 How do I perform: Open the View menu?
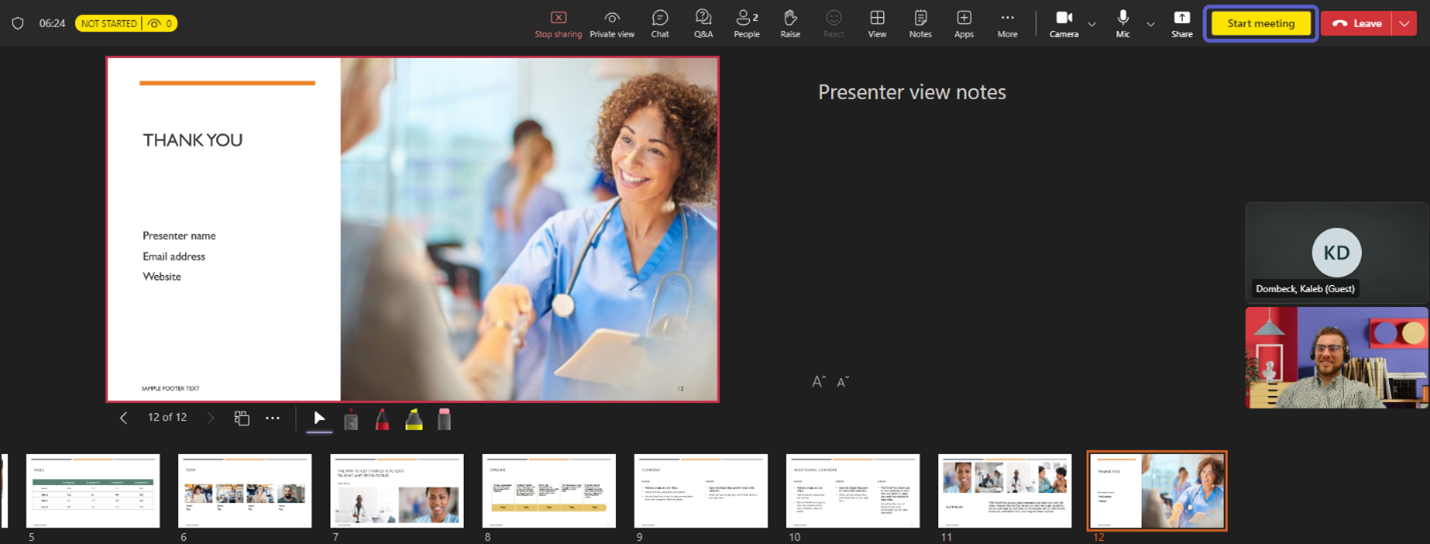(x=877, y=24)
